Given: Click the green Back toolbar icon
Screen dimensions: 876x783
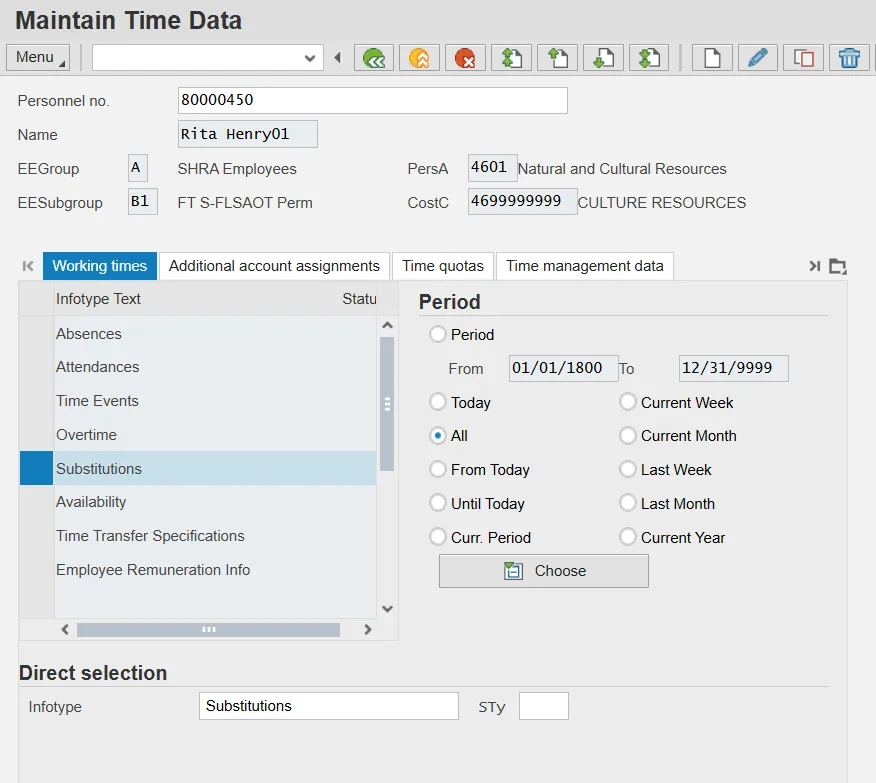Looking at the screenshot, I should pos(374,58).
